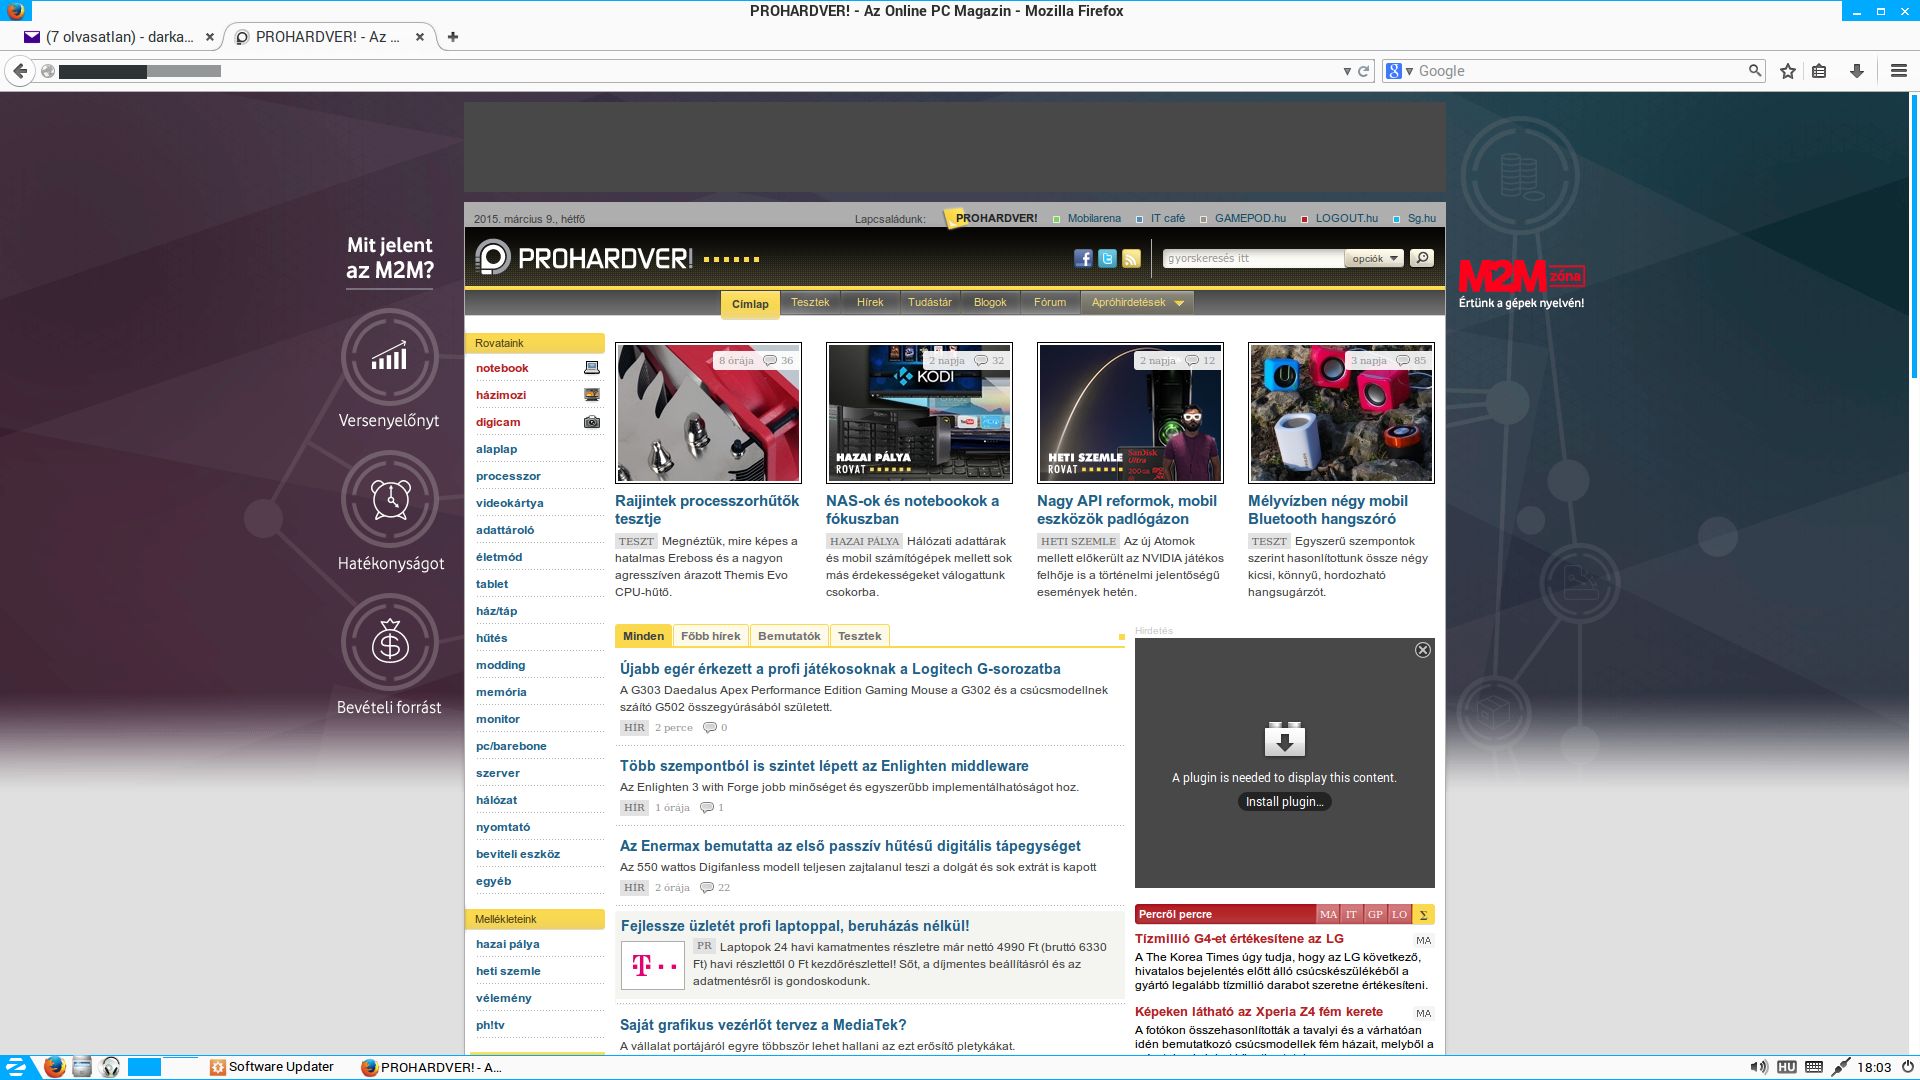The image size is (1920, 1080).
Task: Open PROHARDVER! Twitter icon
Action: pyautogui.click(x=1107, y=258)
